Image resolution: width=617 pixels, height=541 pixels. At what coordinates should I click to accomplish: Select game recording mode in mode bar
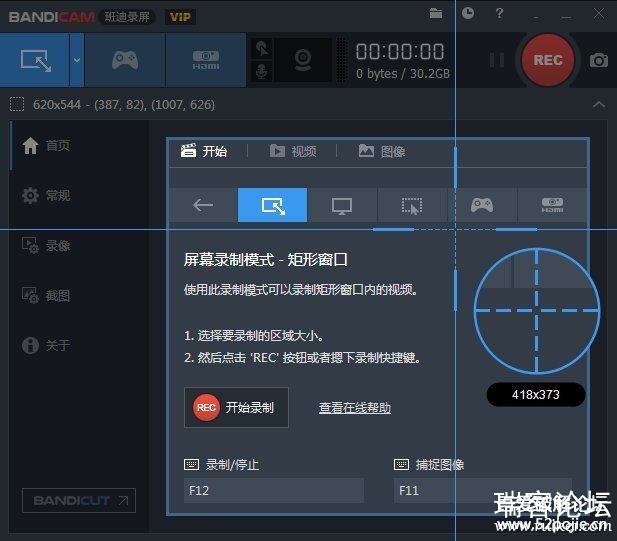482,205
